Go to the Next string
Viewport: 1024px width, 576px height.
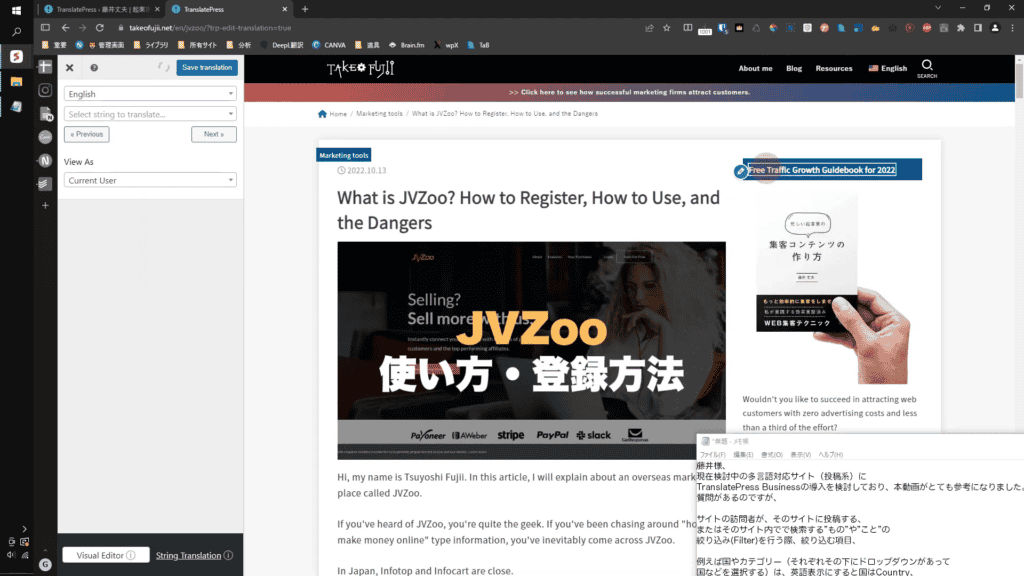(x=214, y=134)
